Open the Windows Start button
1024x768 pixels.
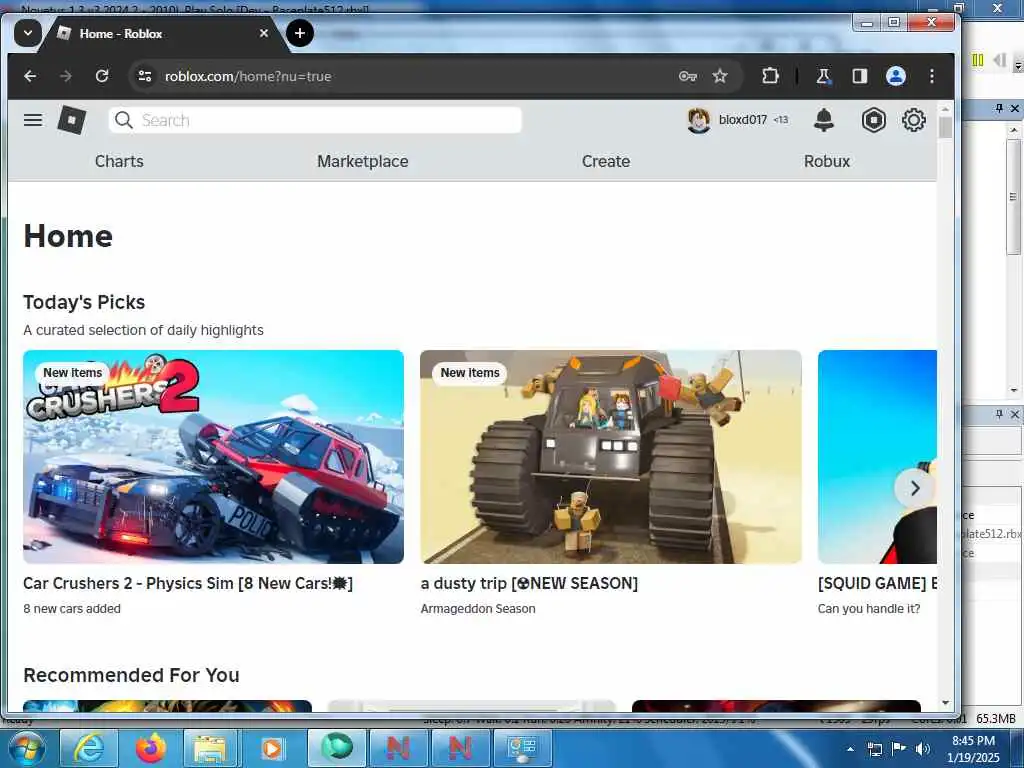pyautogui.click(x=25, y=748)
